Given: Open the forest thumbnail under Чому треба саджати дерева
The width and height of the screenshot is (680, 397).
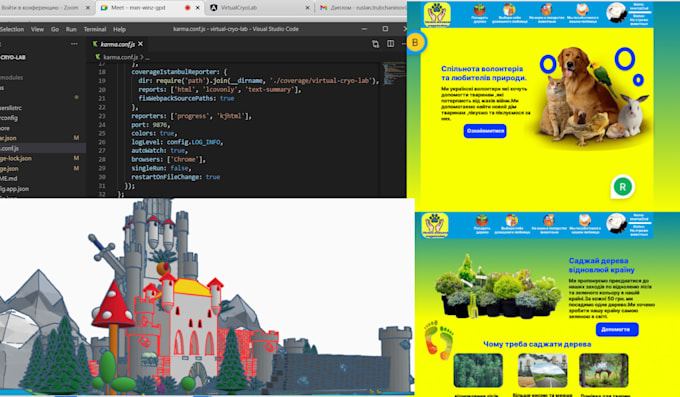Looking at the screenshot, I should [x=478, y=370].
